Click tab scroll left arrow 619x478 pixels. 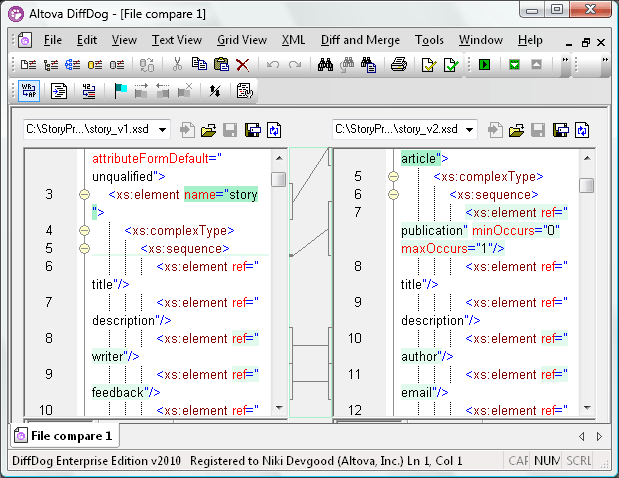click(x=581, y=437)
